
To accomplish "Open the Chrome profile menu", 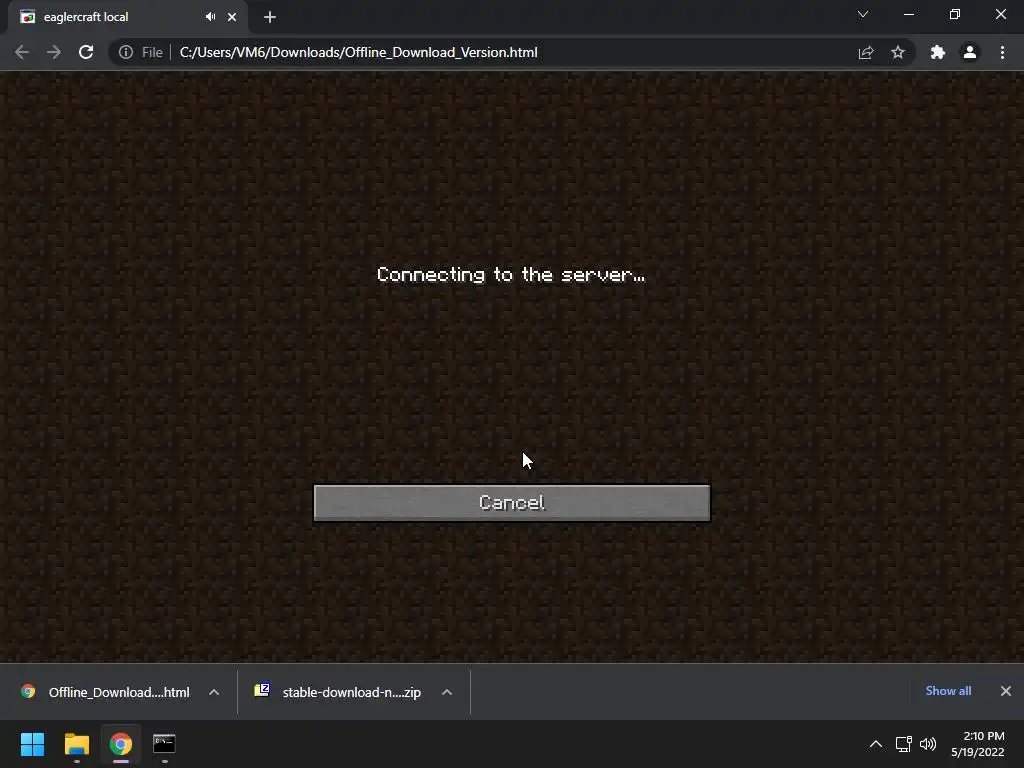I will coord(970,52).
